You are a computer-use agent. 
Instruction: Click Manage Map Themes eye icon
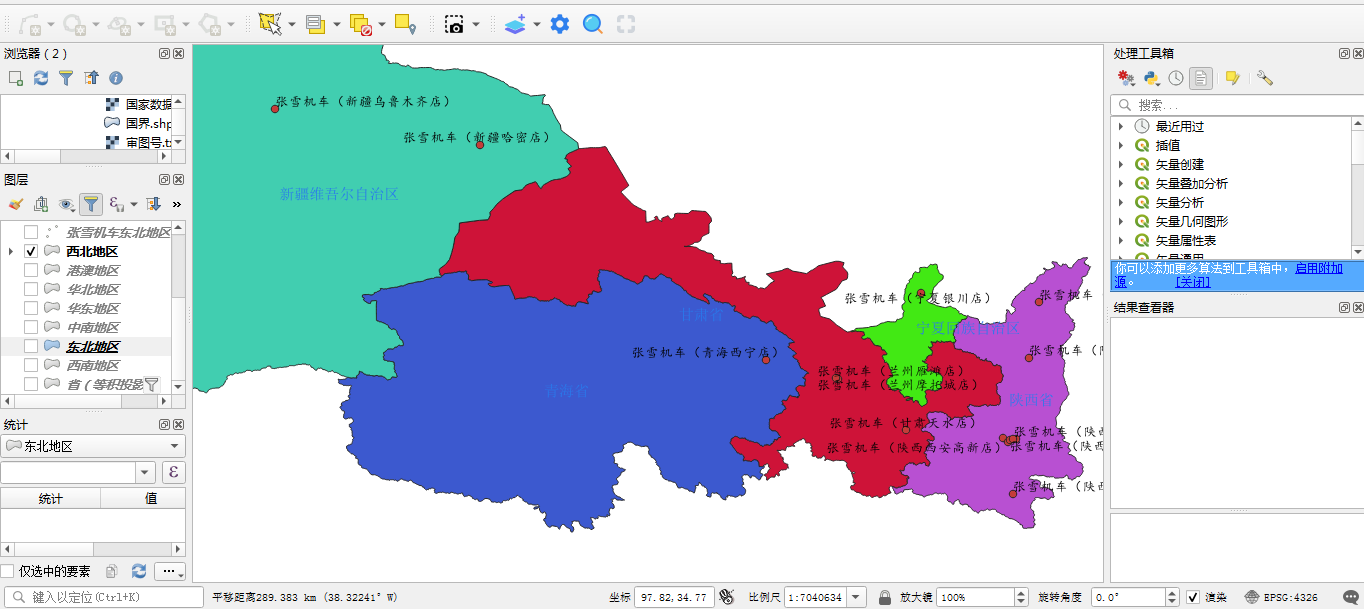click(66, 204)
